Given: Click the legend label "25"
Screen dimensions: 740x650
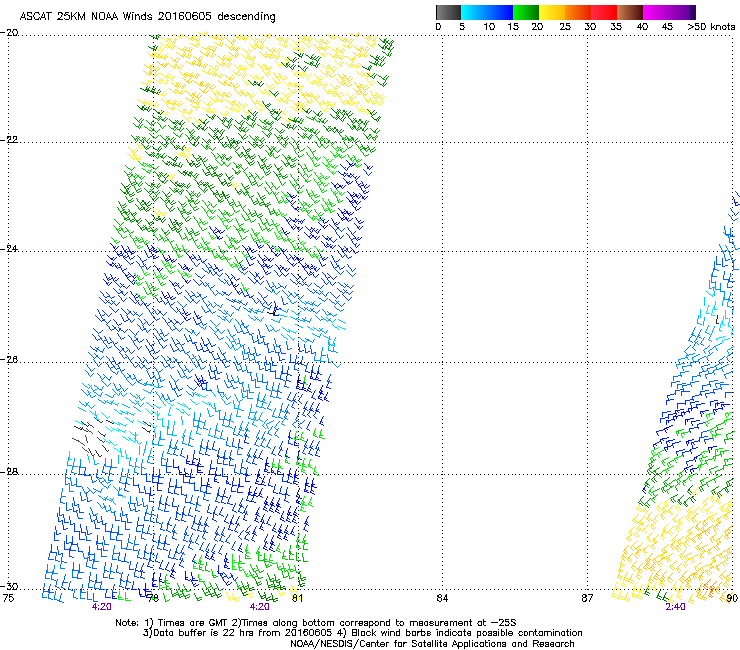Looking at the screenshot, I should 565,27.
